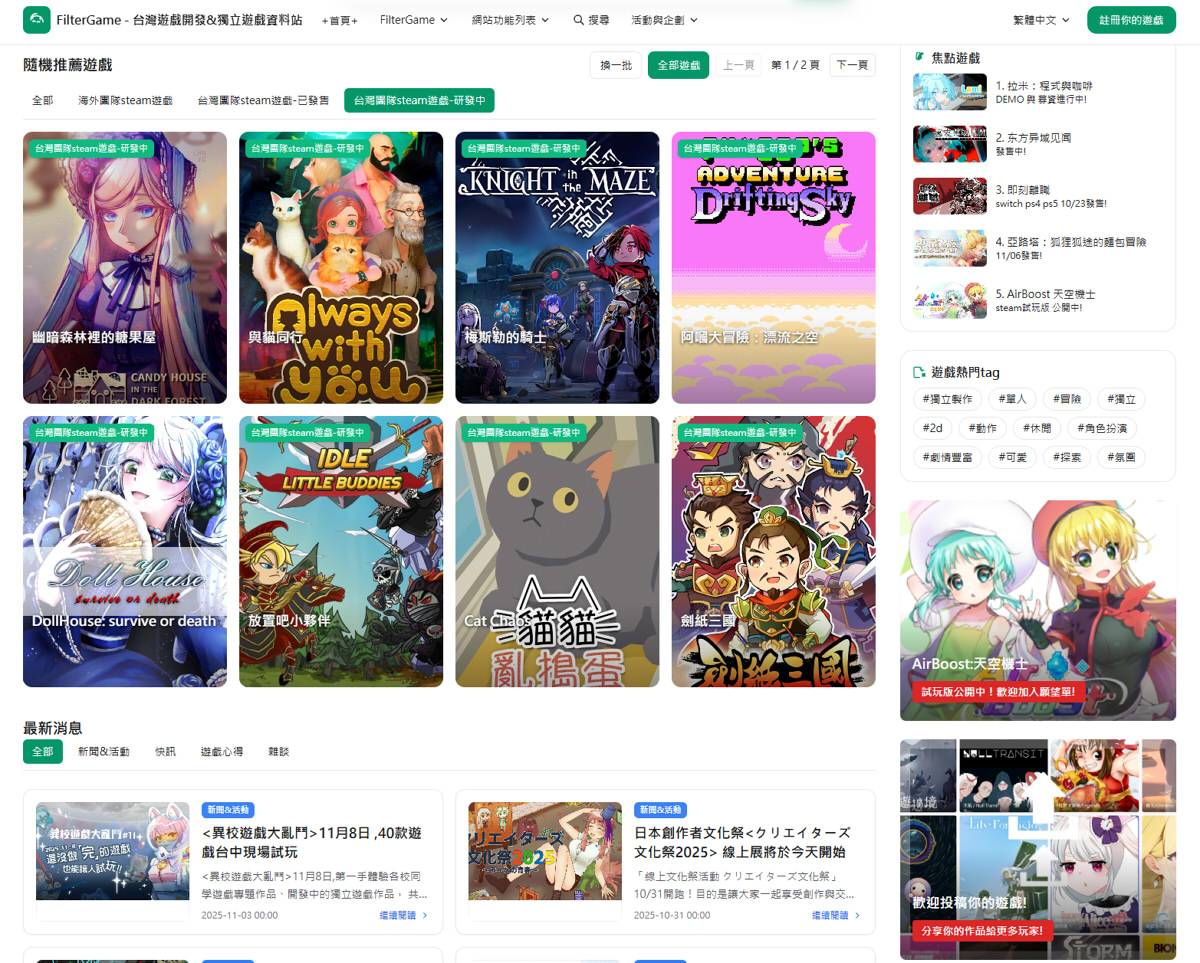Viewport: 1200px width, 963px height.
Task: Open the Knight in the Maze game card
Action: point(557,268)
